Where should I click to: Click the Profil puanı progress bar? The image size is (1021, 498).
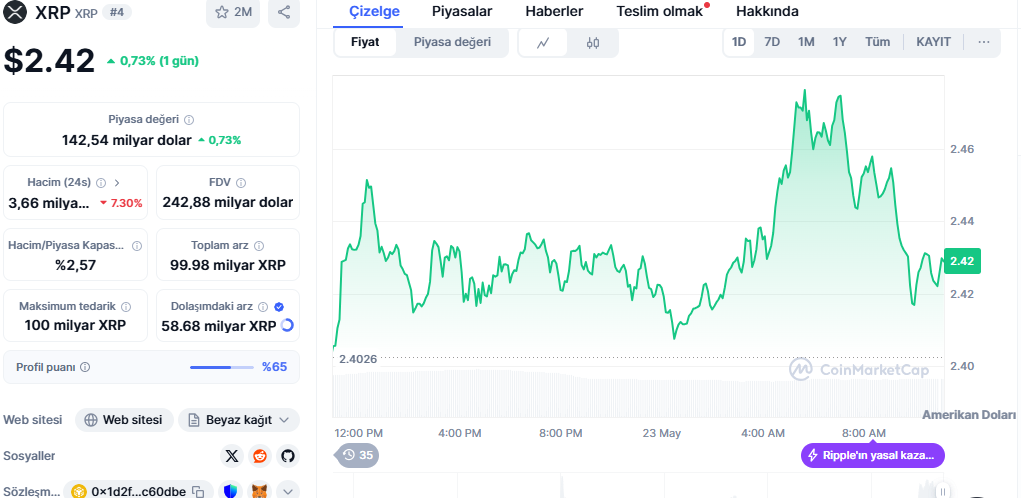click(x=222, y=367)
